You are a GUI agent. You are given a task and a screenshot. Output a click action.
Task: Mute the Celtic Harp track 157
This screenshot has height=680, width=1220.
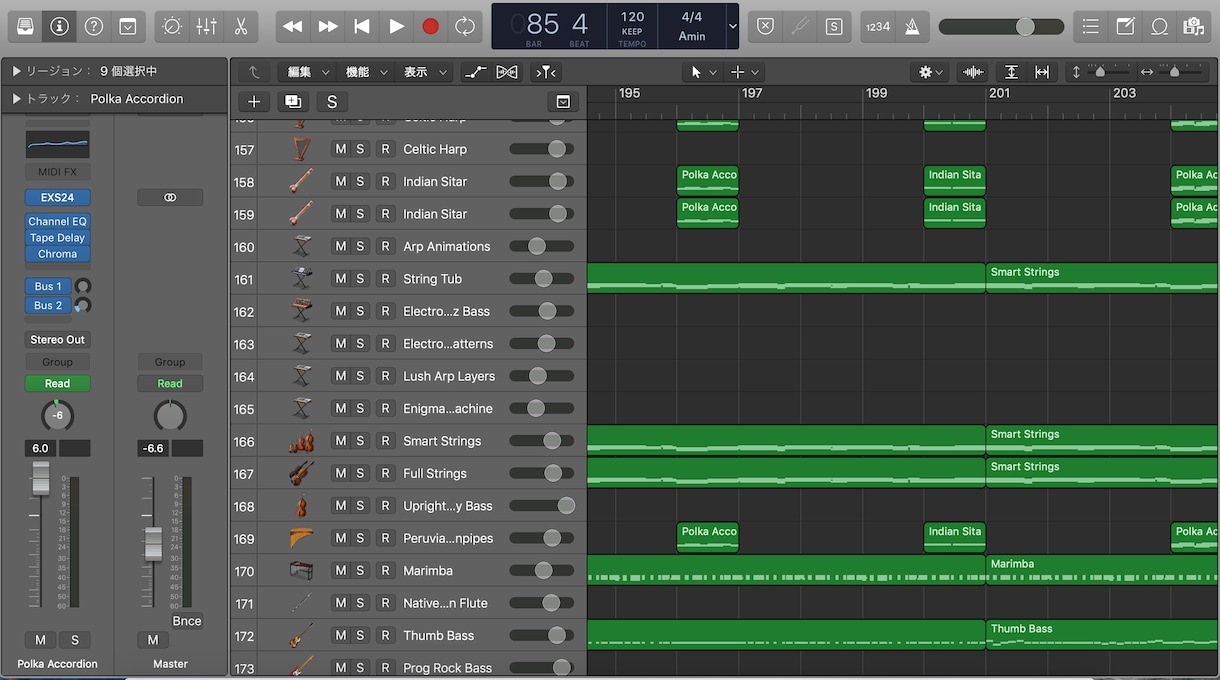pyautogui.click(x=340, y=149)
